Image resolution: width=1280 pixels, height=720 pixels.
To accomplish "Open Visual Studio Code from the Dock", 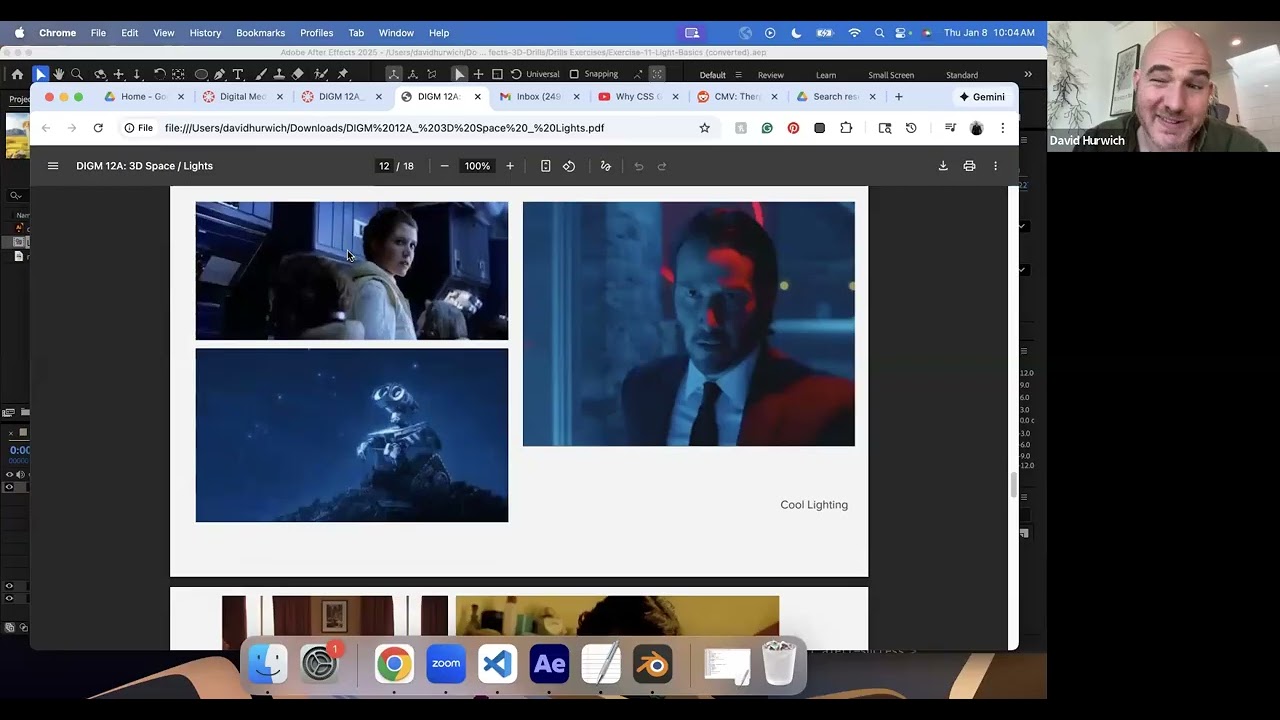I will 497,664.
